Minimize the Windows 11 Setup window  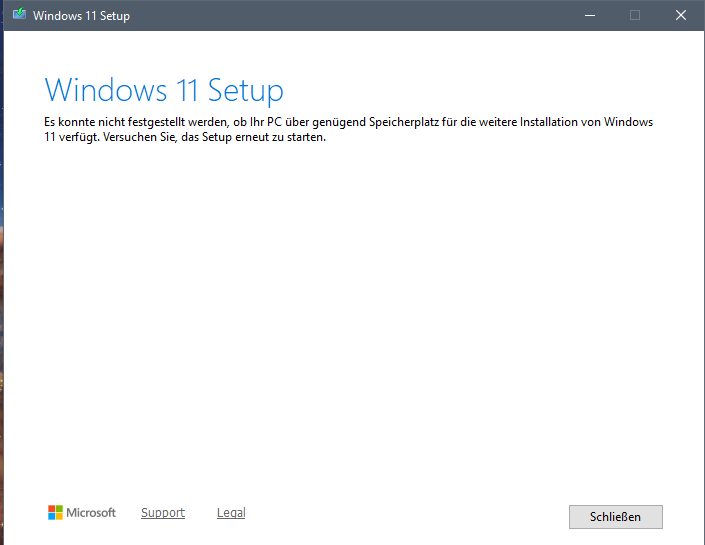click(590, 15)
